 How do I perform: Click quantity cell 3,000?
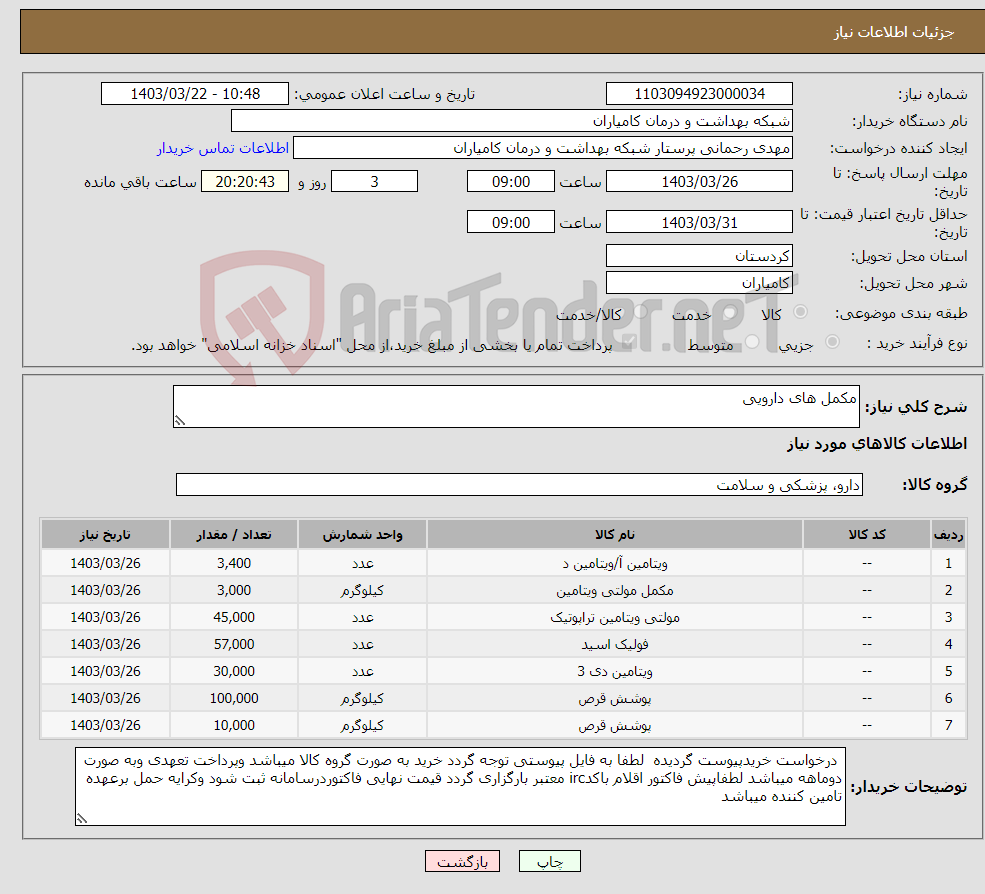tap(234, 591)
